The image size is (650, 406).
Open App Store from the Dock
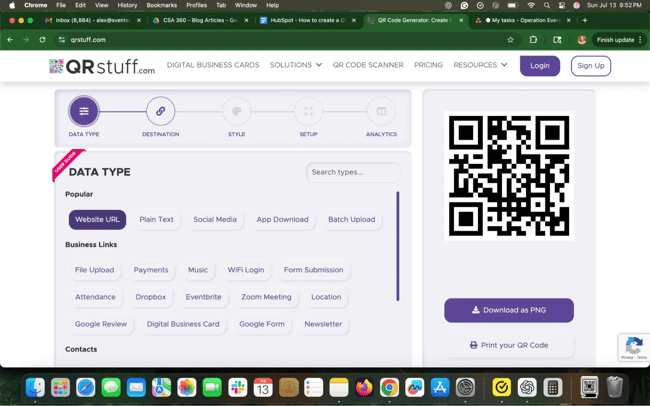[x=440, y=388]
